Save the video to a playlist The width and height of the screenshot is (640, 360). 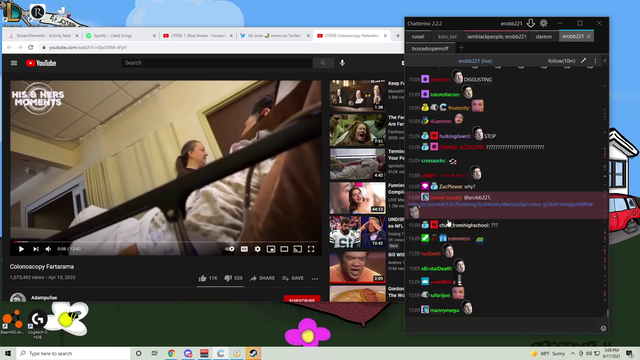(293, 278)
